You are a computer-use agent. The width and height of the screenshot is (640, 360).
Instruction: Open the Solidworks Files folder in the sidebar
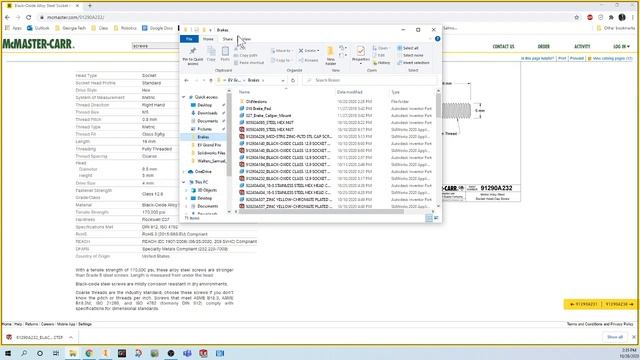coord(211,153)
